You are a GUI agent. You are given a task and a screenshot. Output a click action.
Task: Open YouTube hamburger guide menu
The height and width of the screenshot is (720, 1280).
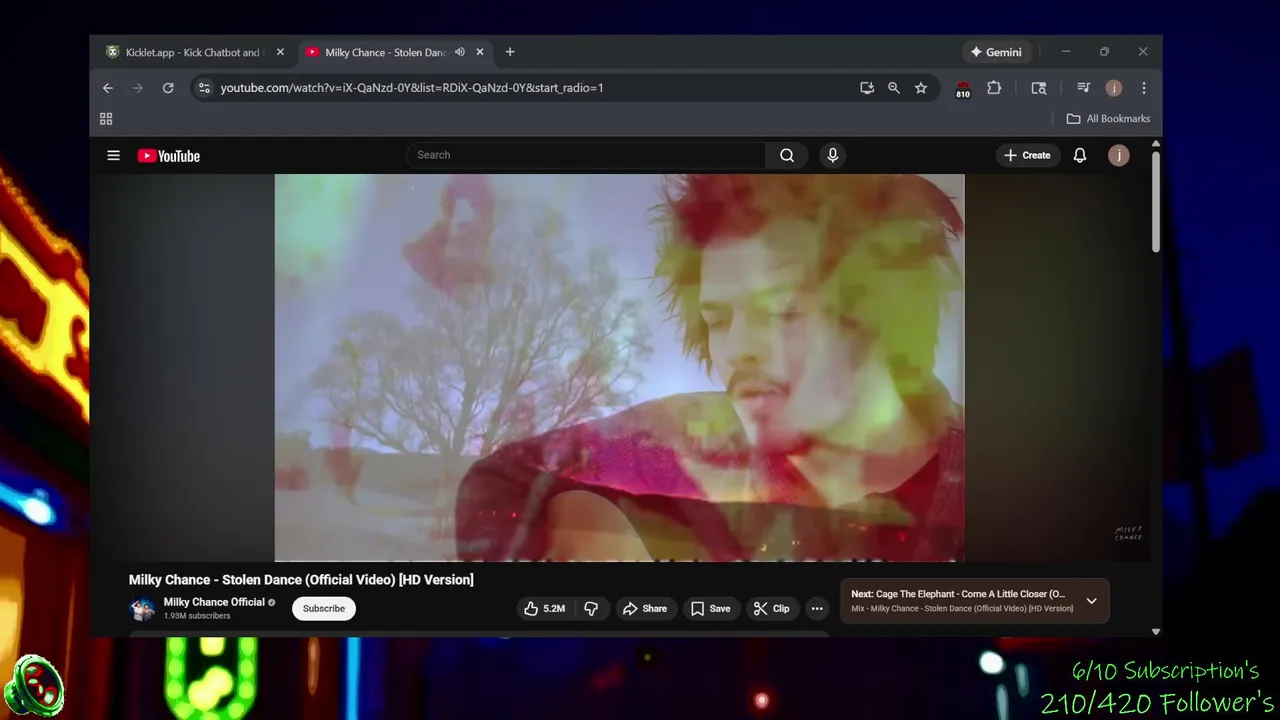click(113, 155)
